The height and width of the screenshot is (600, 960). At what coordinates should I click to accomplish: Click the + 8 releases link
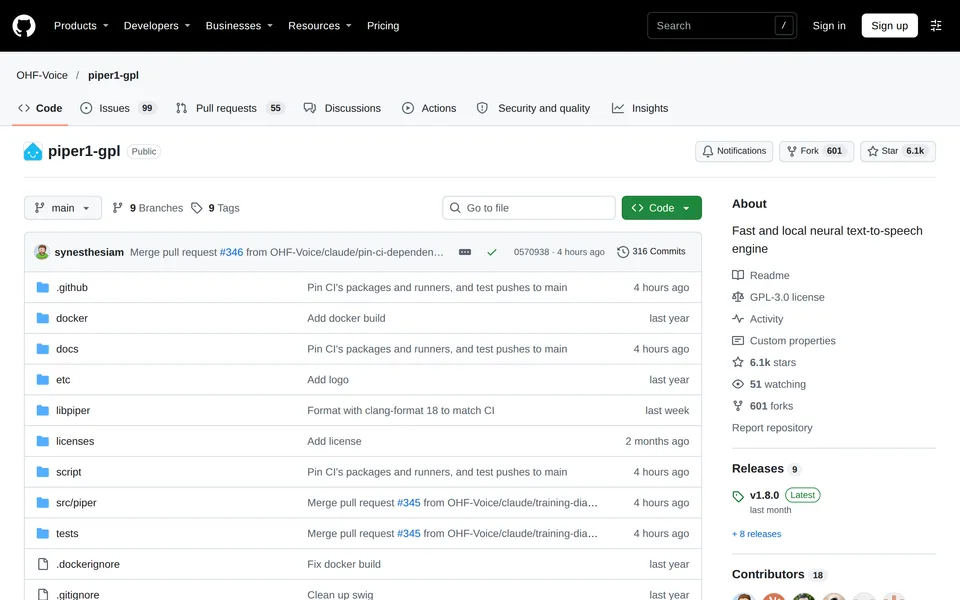[x=757, y=534]
